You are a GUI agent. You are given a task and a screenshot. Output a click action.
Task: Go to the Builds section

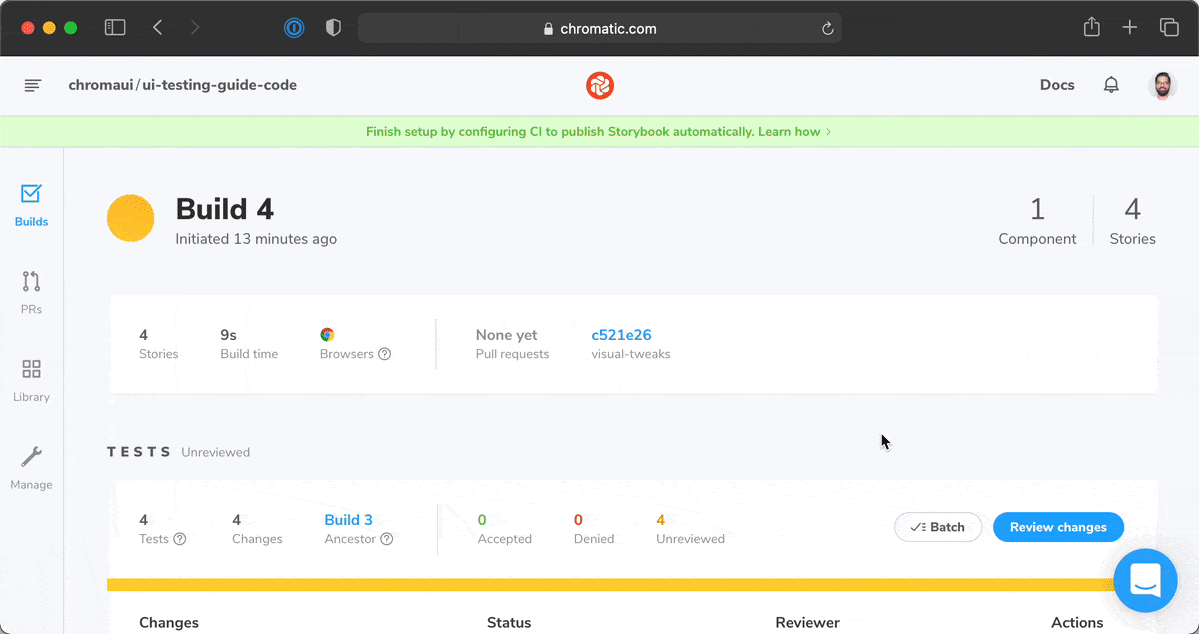coord(31,204)
